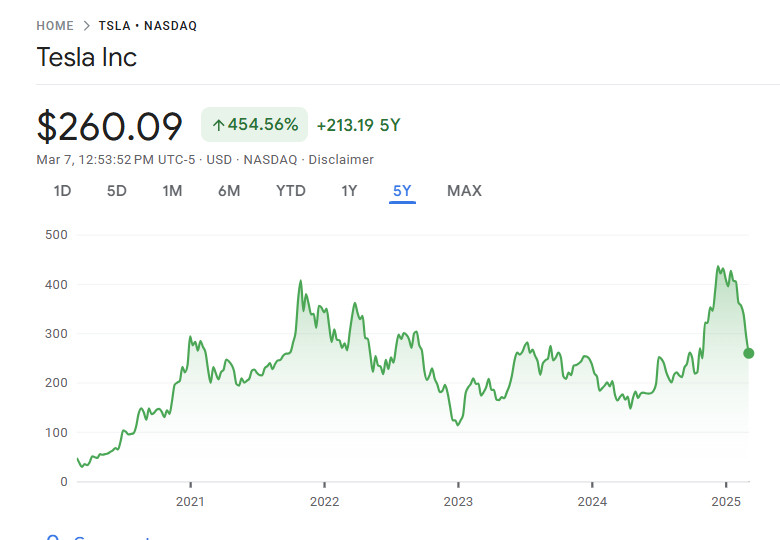Select the 5Y range tab

click(x=402, y=191)
